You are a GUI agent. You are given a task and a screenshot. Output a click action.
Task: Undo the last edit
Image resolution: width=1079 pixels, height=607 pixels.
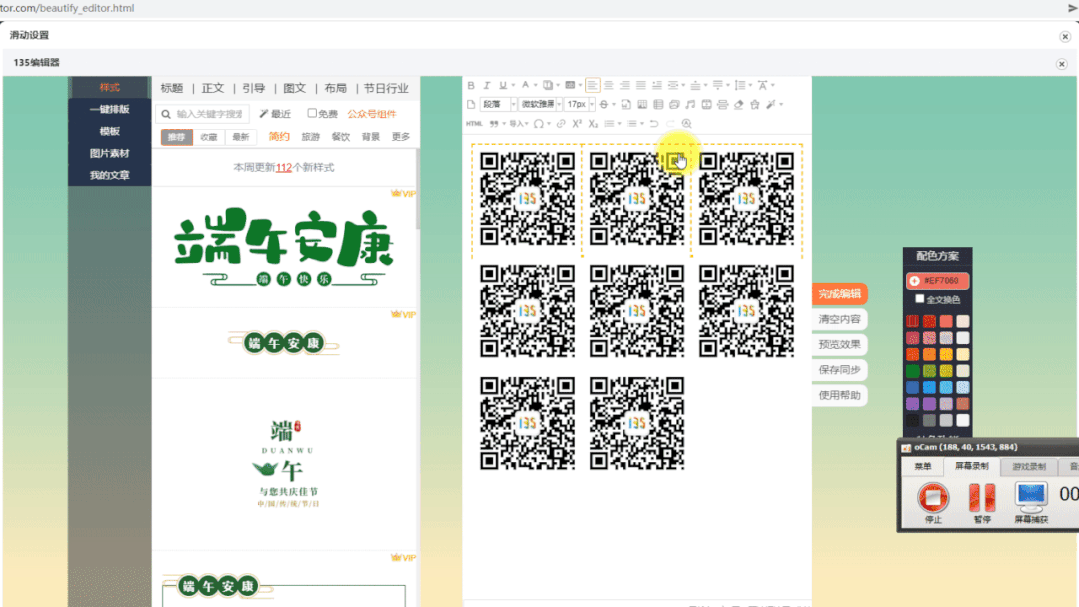(x=654, y=124)
